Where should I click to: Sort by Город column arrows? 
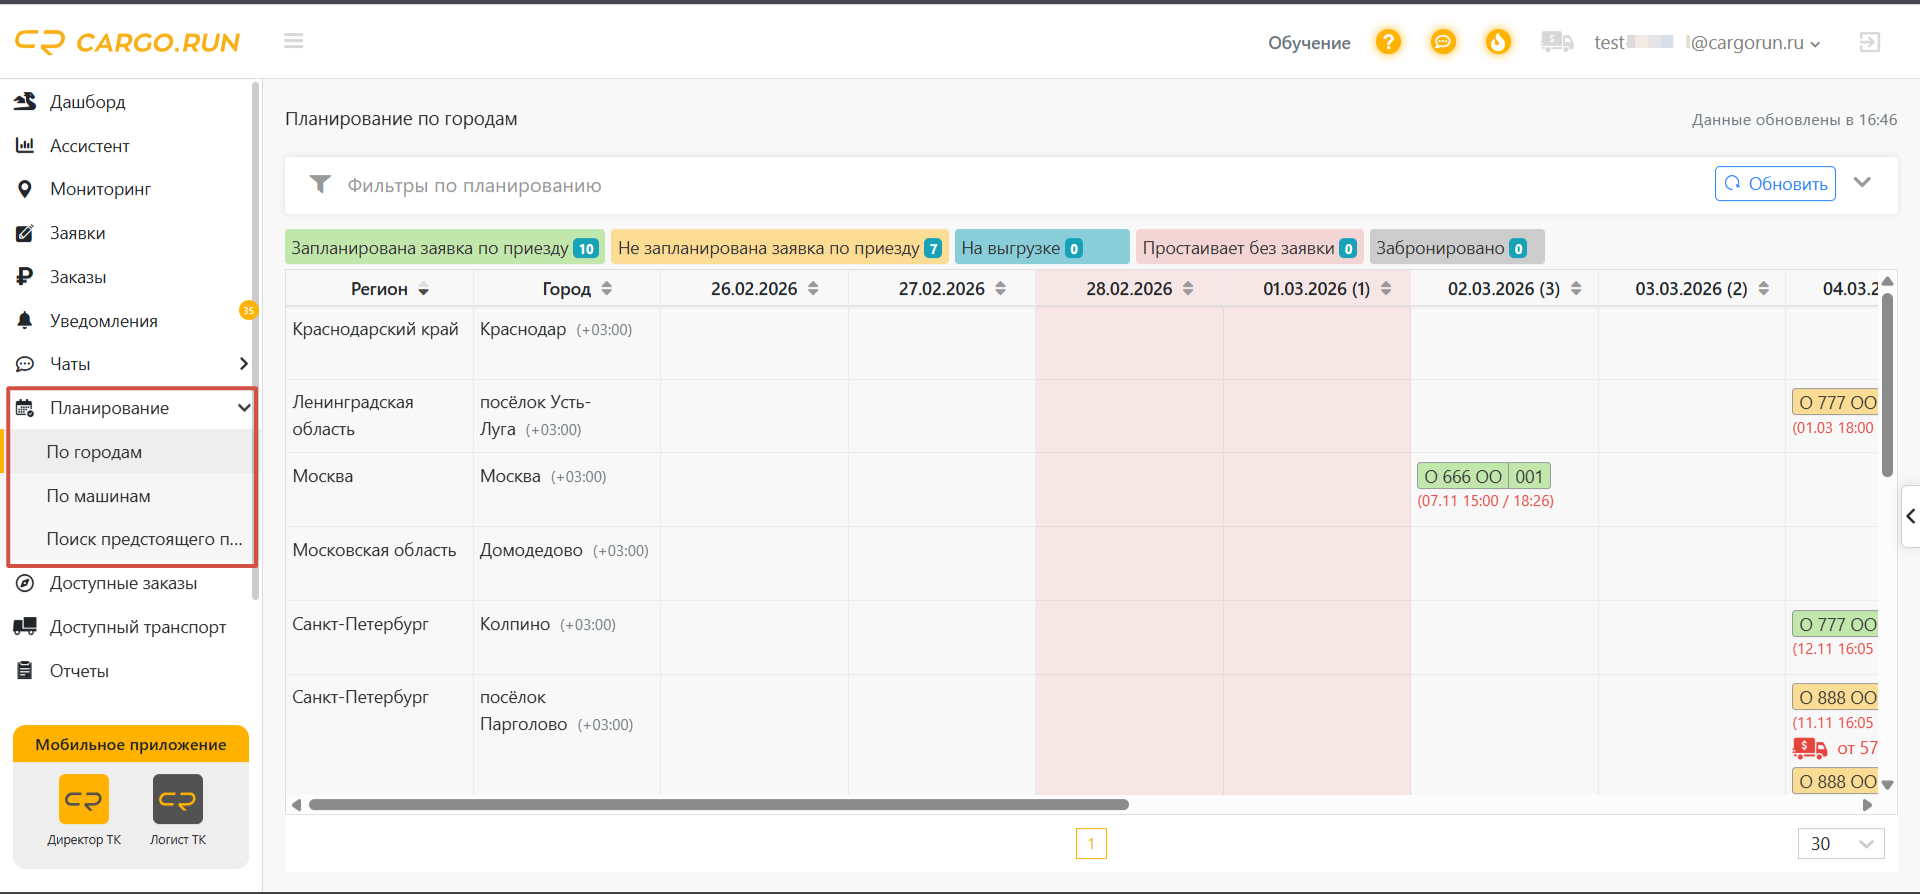(x=607, y=289)
